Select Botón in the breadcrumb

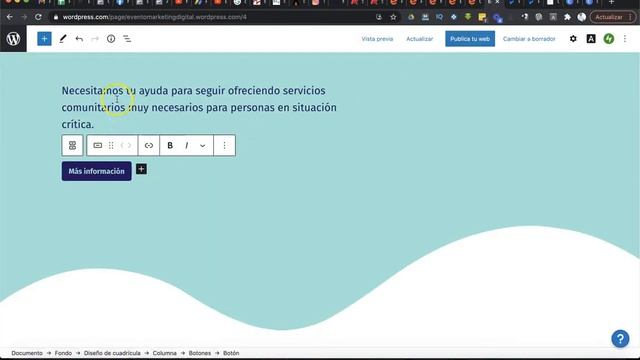[x=231, y=353]
